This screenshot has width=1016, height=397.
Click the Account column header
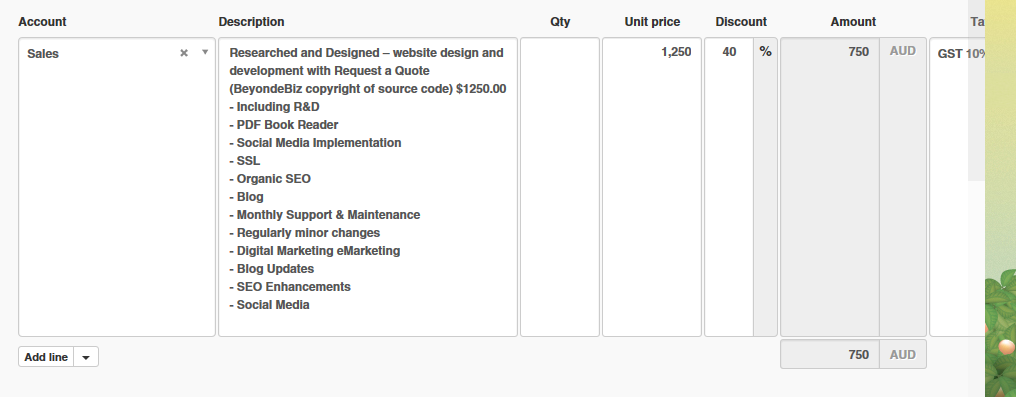point(42,21)
